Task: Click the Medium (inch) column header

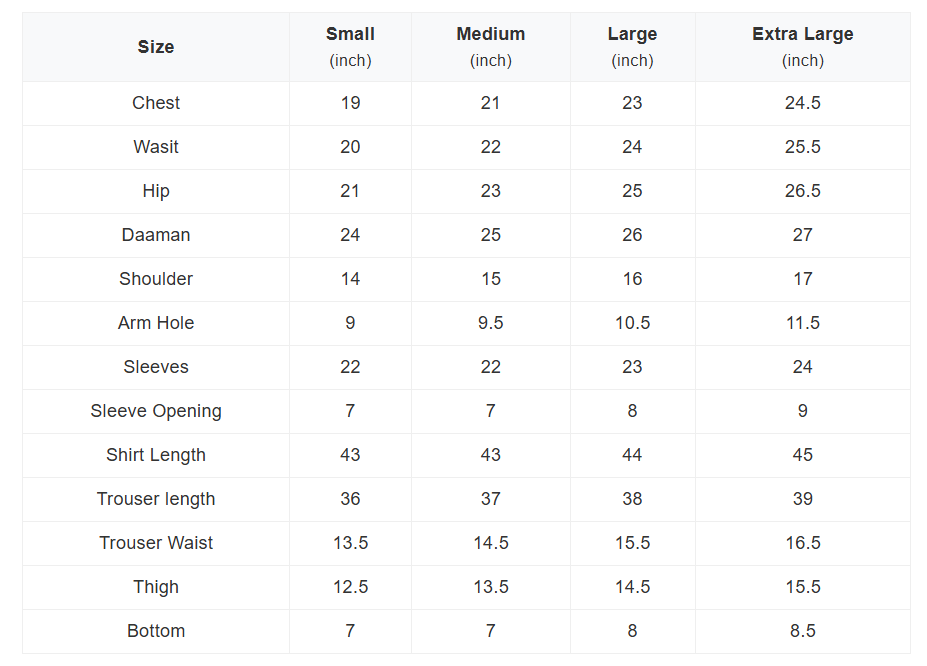Action: 490,47
